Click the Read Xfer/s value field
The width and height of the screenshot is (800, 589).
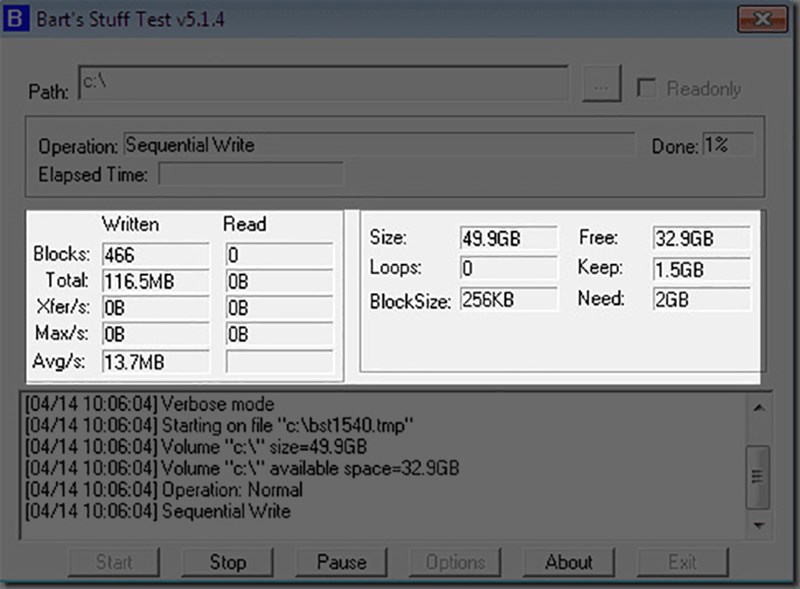pyautogui.click(x=280, y=308)
